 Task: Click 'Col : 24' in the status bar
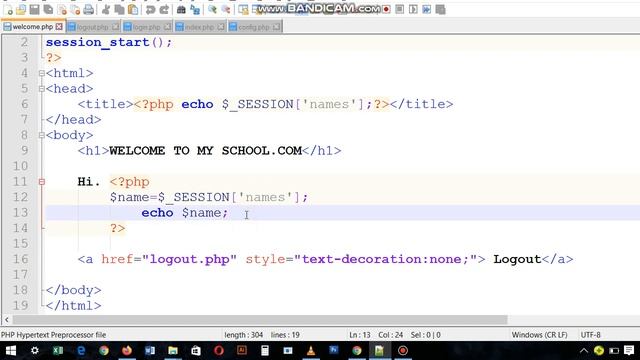coord(390,335)
